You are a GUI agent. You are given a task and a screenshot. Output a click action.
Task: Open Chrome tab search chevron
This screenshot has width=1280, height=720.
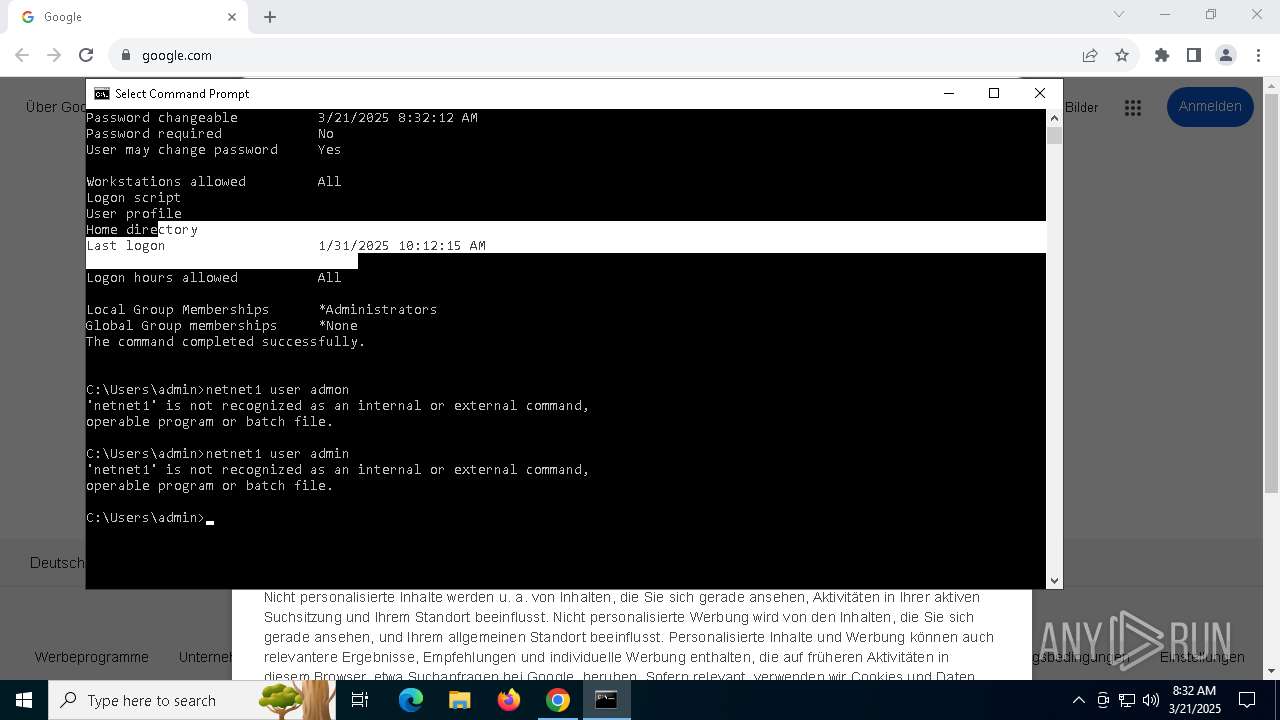[x=1119, y=14]
